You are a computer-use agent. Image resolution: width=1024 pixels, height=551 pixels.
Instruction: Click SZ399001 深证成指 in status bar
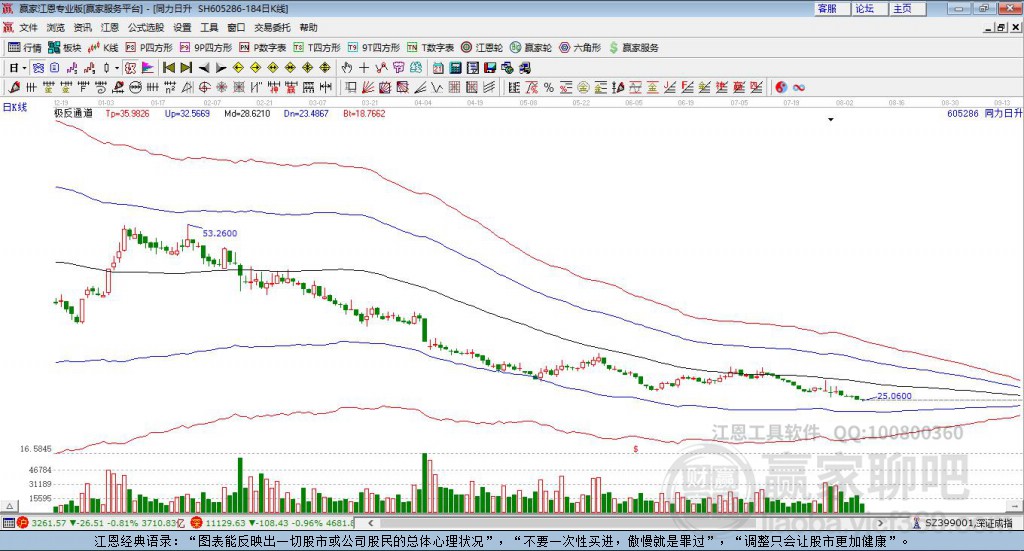(x=968, y=523)
